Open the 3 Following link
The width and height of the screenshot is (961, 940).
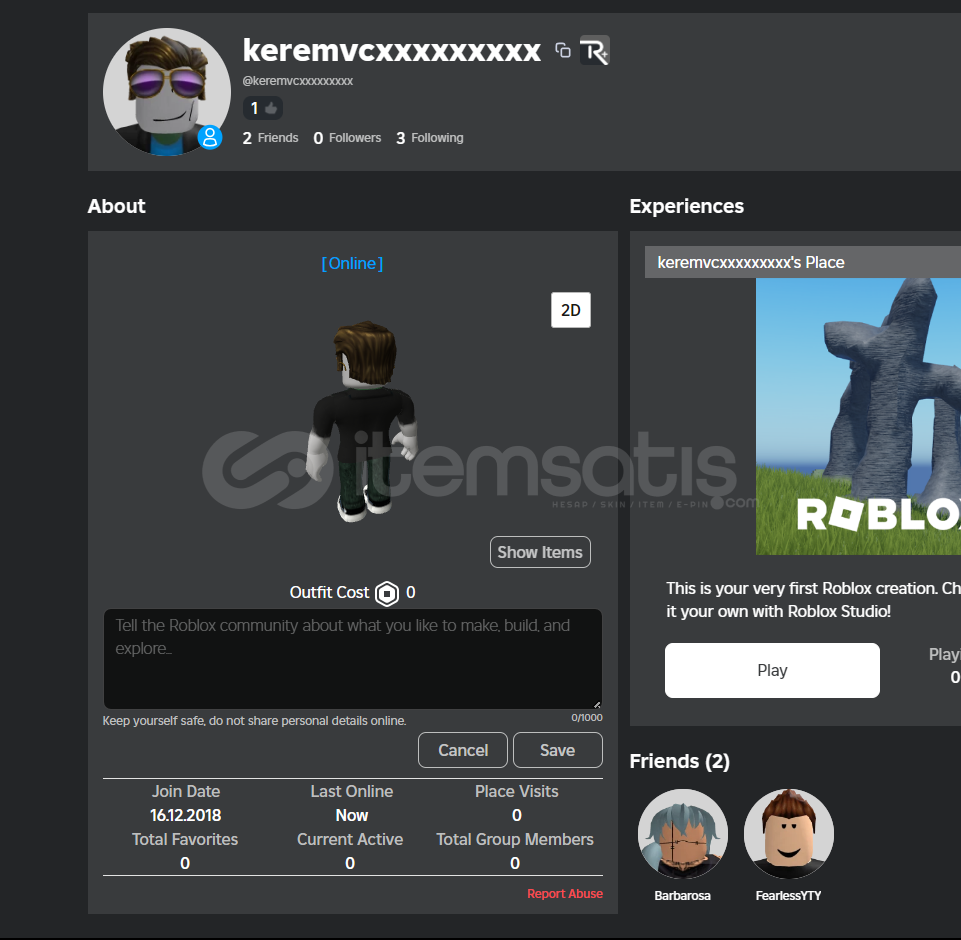(x=430, y=138)
